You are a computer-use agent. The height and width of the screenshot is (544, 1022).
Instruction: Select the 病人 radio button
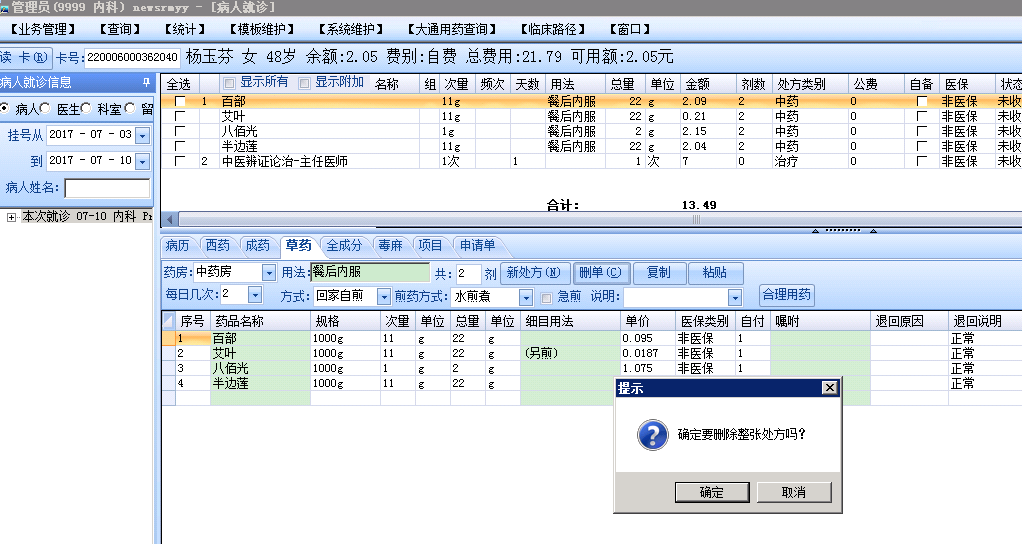click(x=5, y=108)
